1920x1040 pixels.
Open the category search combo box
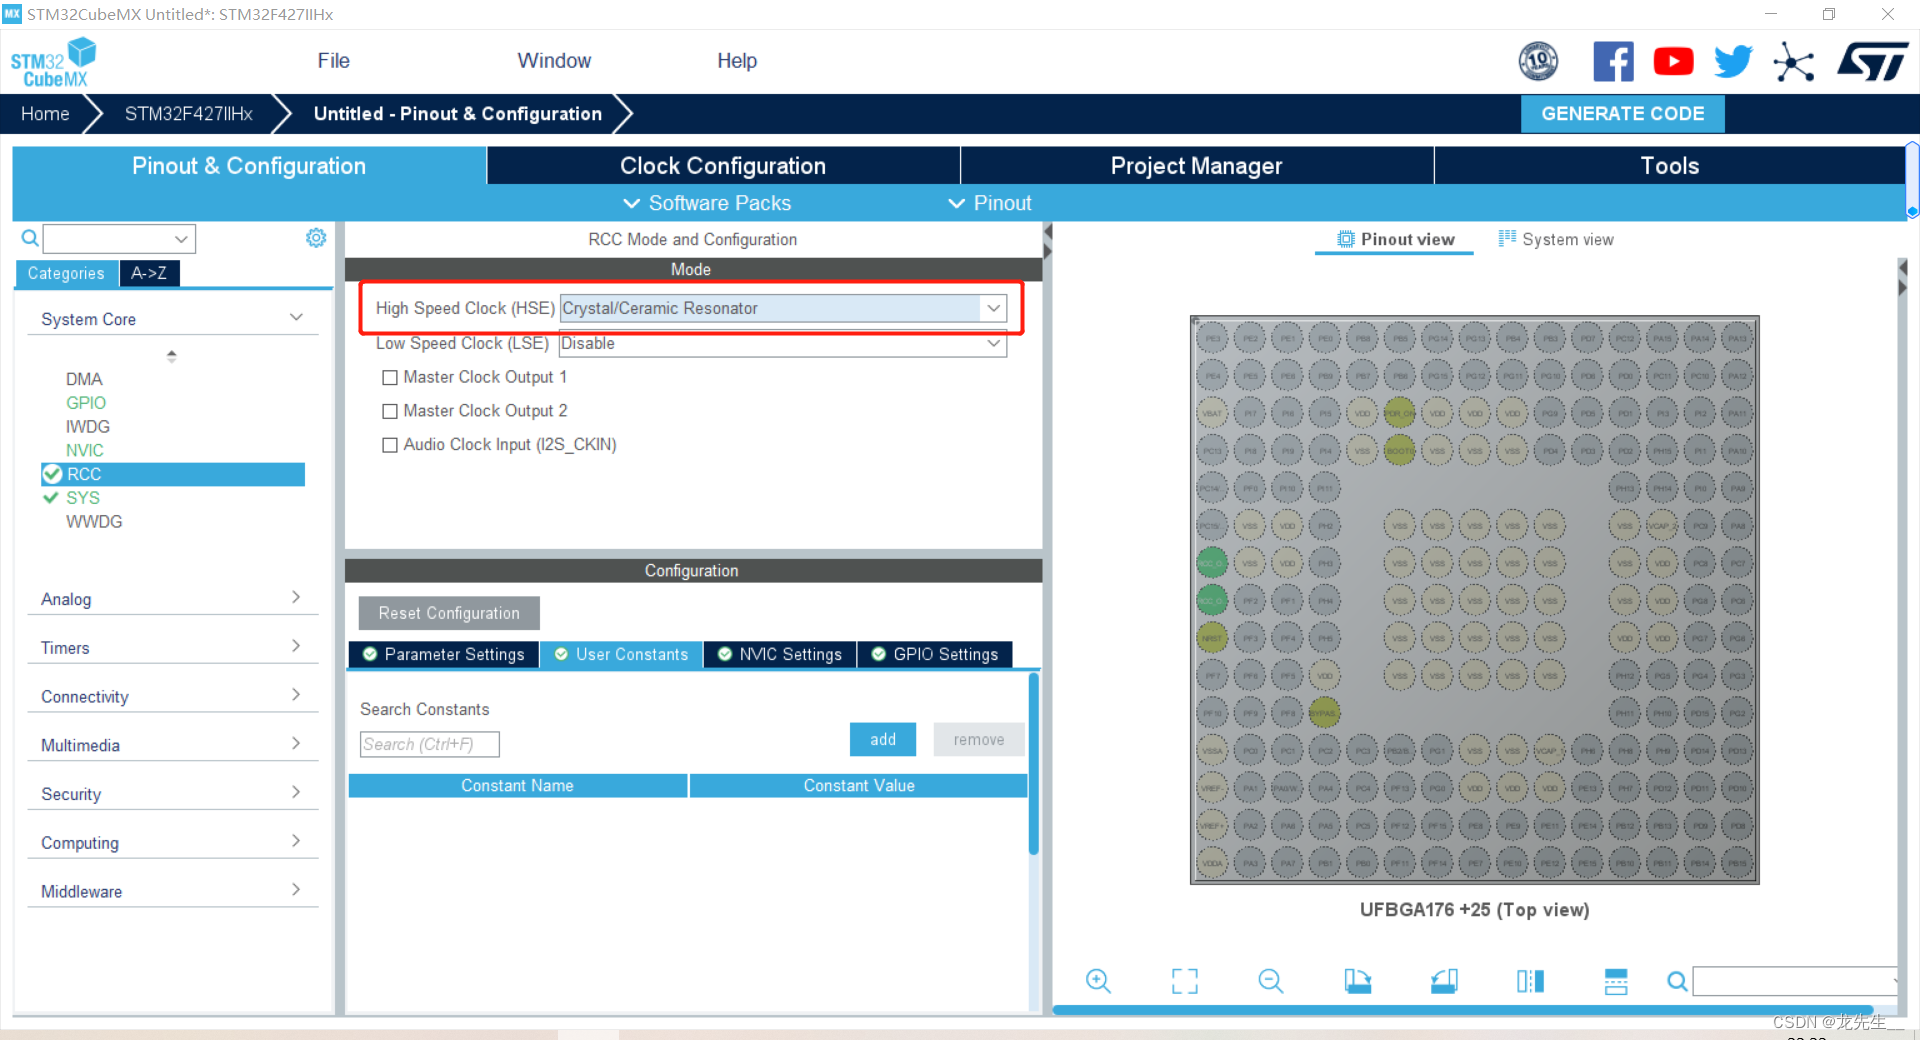click(x=119, y=239)
